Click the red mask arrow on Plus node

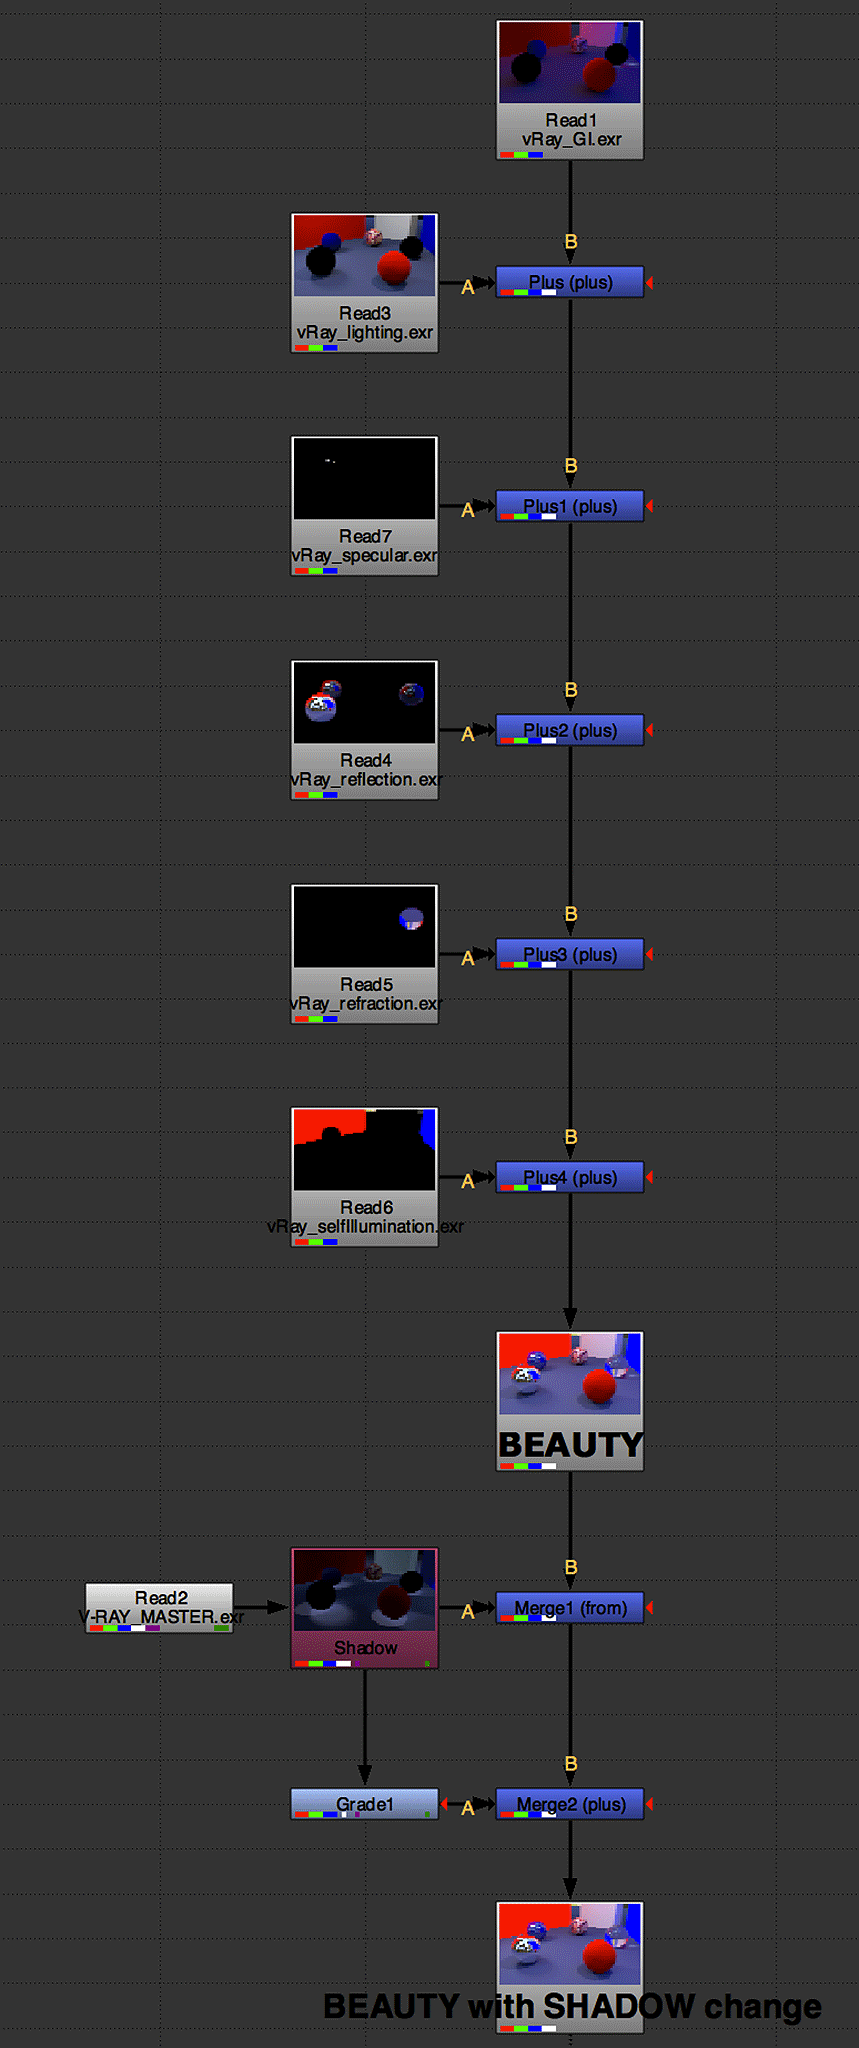(650, 283)
